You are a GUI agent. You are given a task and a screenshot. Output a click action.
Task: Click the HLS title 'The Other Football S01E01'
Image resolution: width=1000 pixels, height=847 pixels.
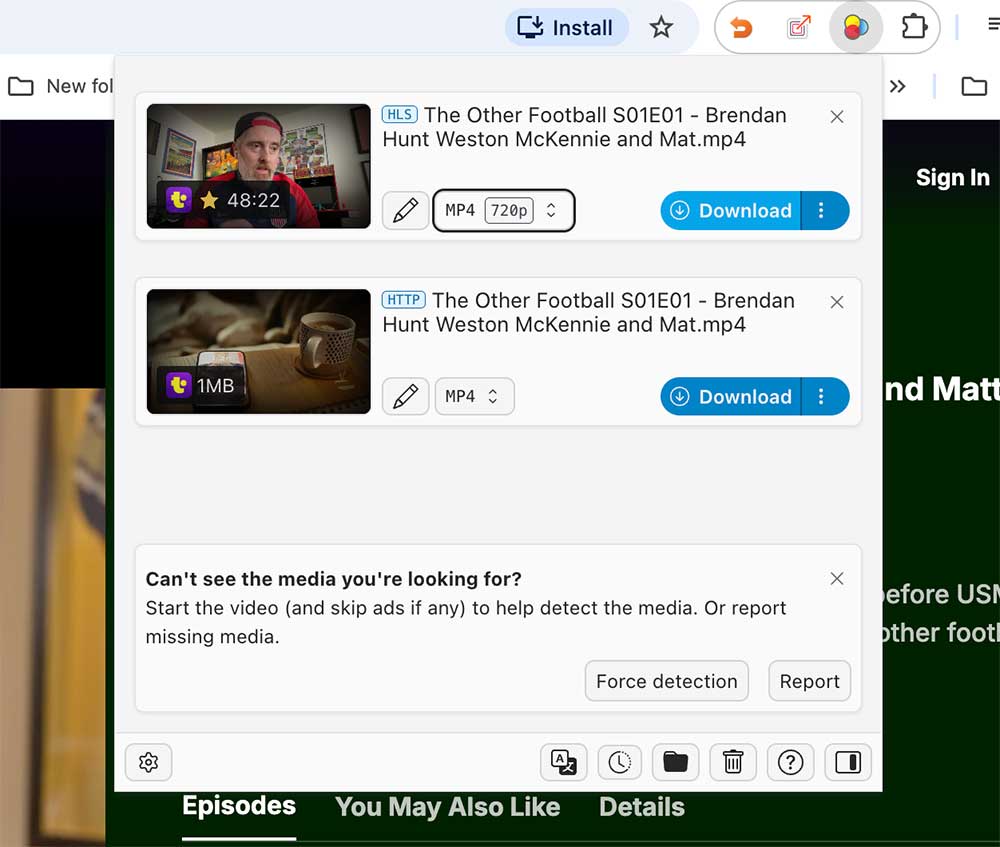pyautogui.click(x=584, y=127)
